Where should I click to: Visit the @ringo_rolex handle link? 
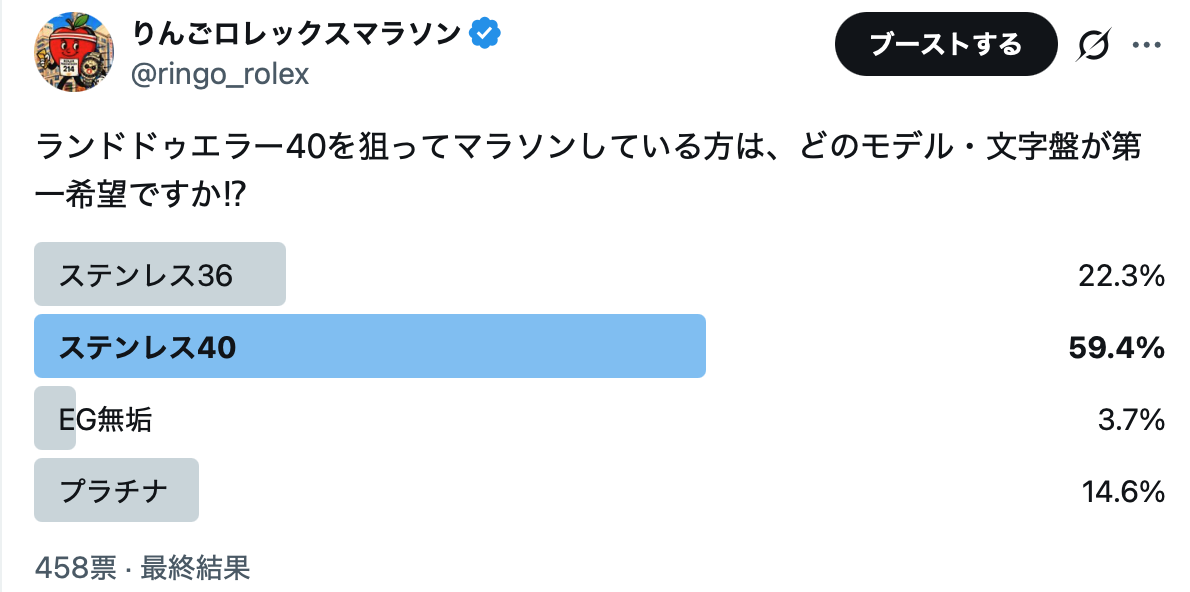(220, 74)
